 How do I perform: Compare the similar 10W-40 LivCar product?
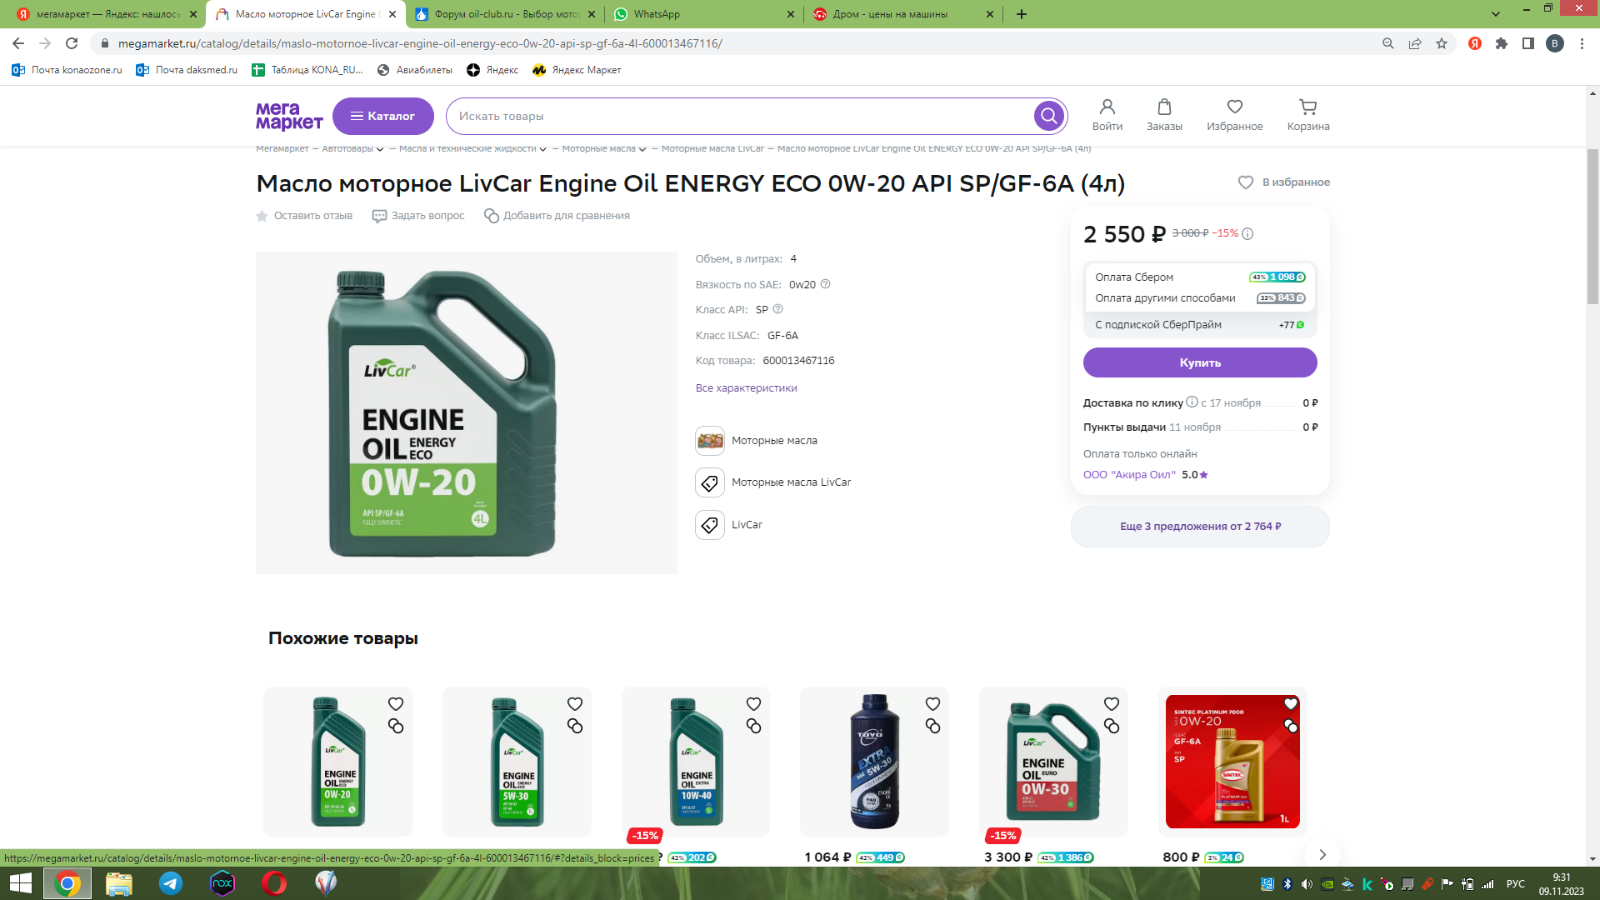click(x=754, y=726)
